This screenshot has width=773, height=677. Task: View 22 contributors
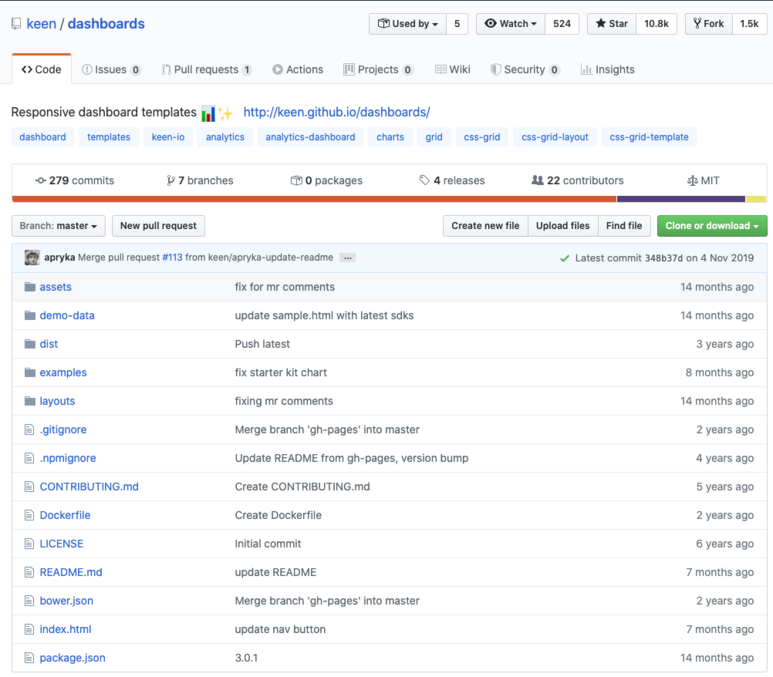coord(577,181)
